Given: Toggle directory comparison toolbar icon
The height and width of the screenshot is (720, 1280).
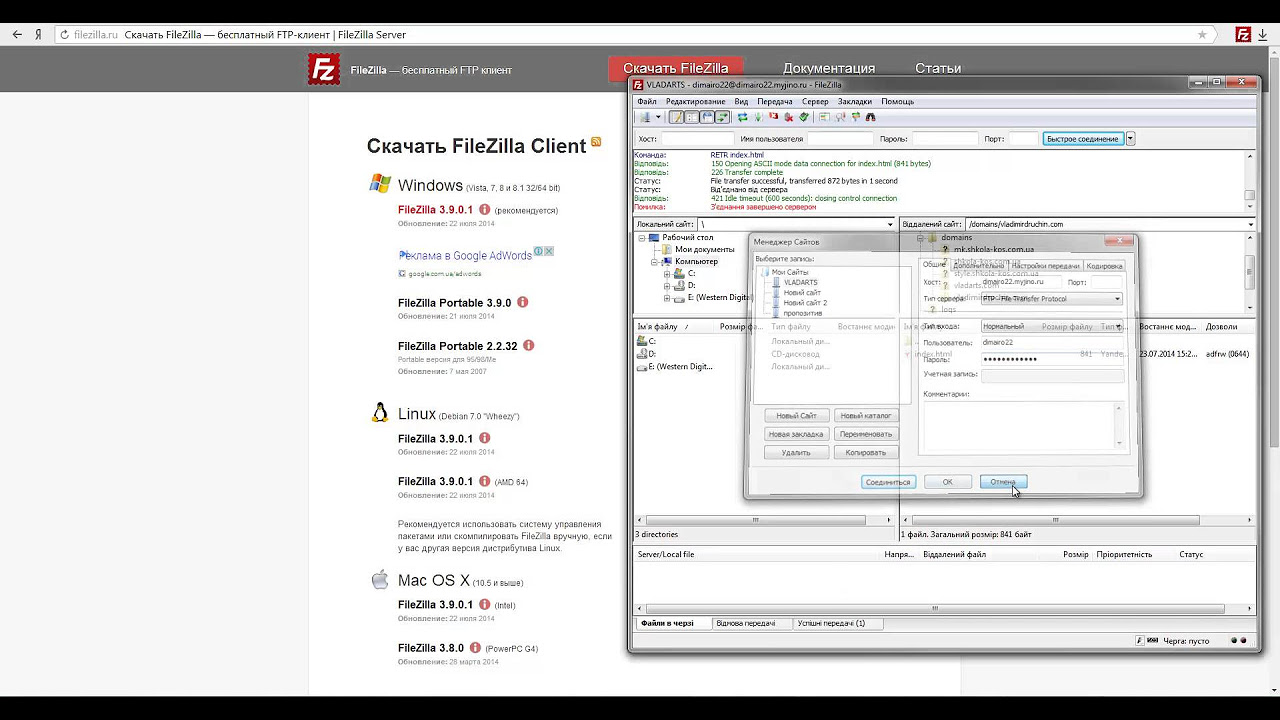Looking at the screenshot, I should [x=840, y=117].
